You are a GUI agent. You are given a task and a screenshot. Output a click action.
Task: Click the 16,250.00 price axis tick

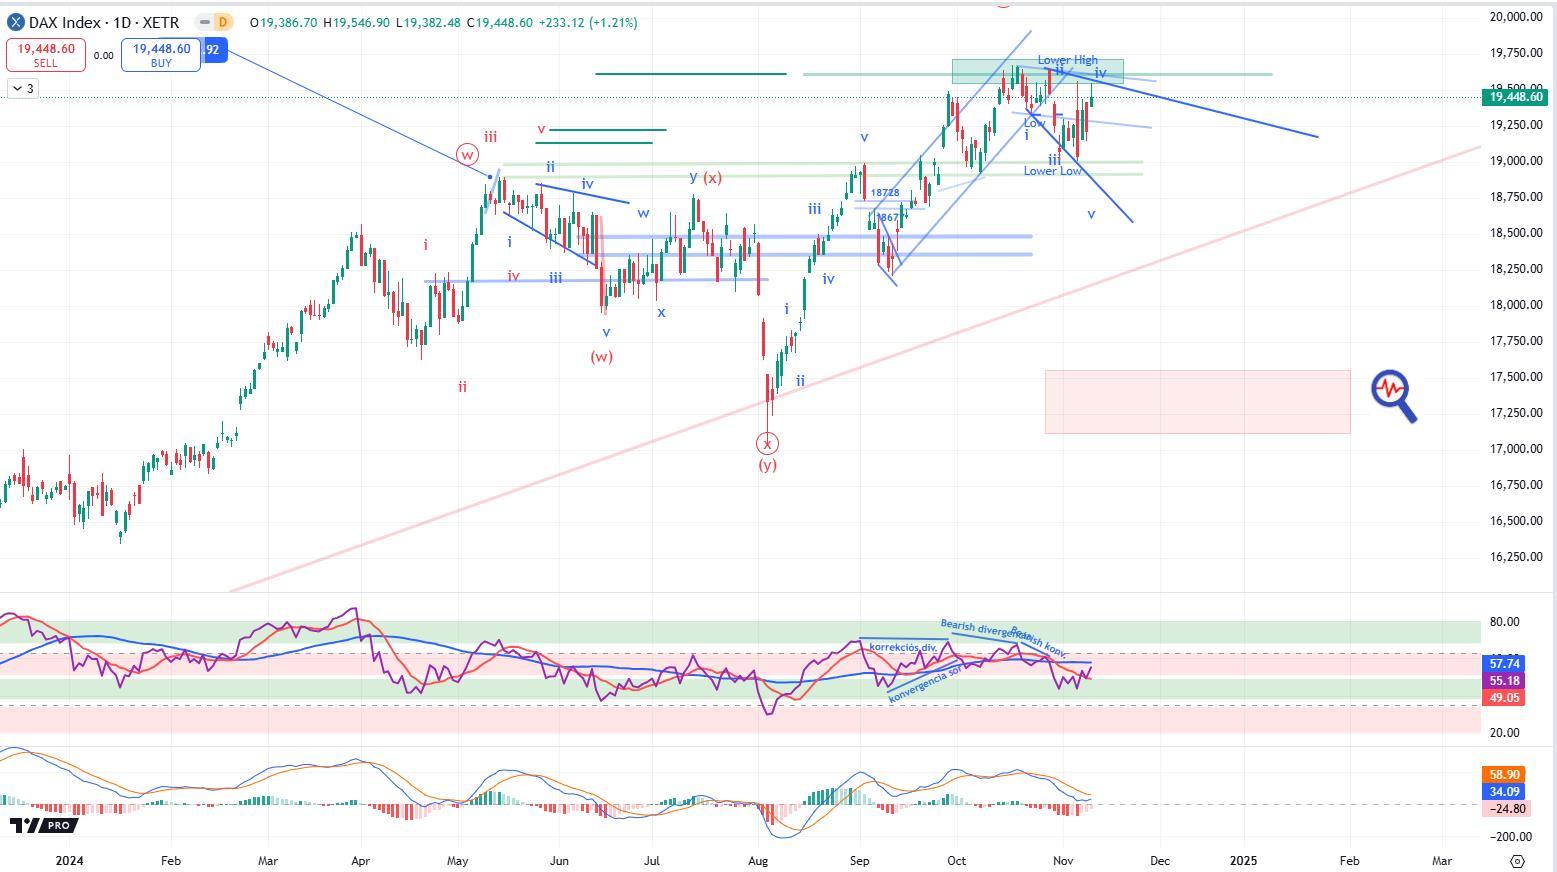[x=1515, y=556]
